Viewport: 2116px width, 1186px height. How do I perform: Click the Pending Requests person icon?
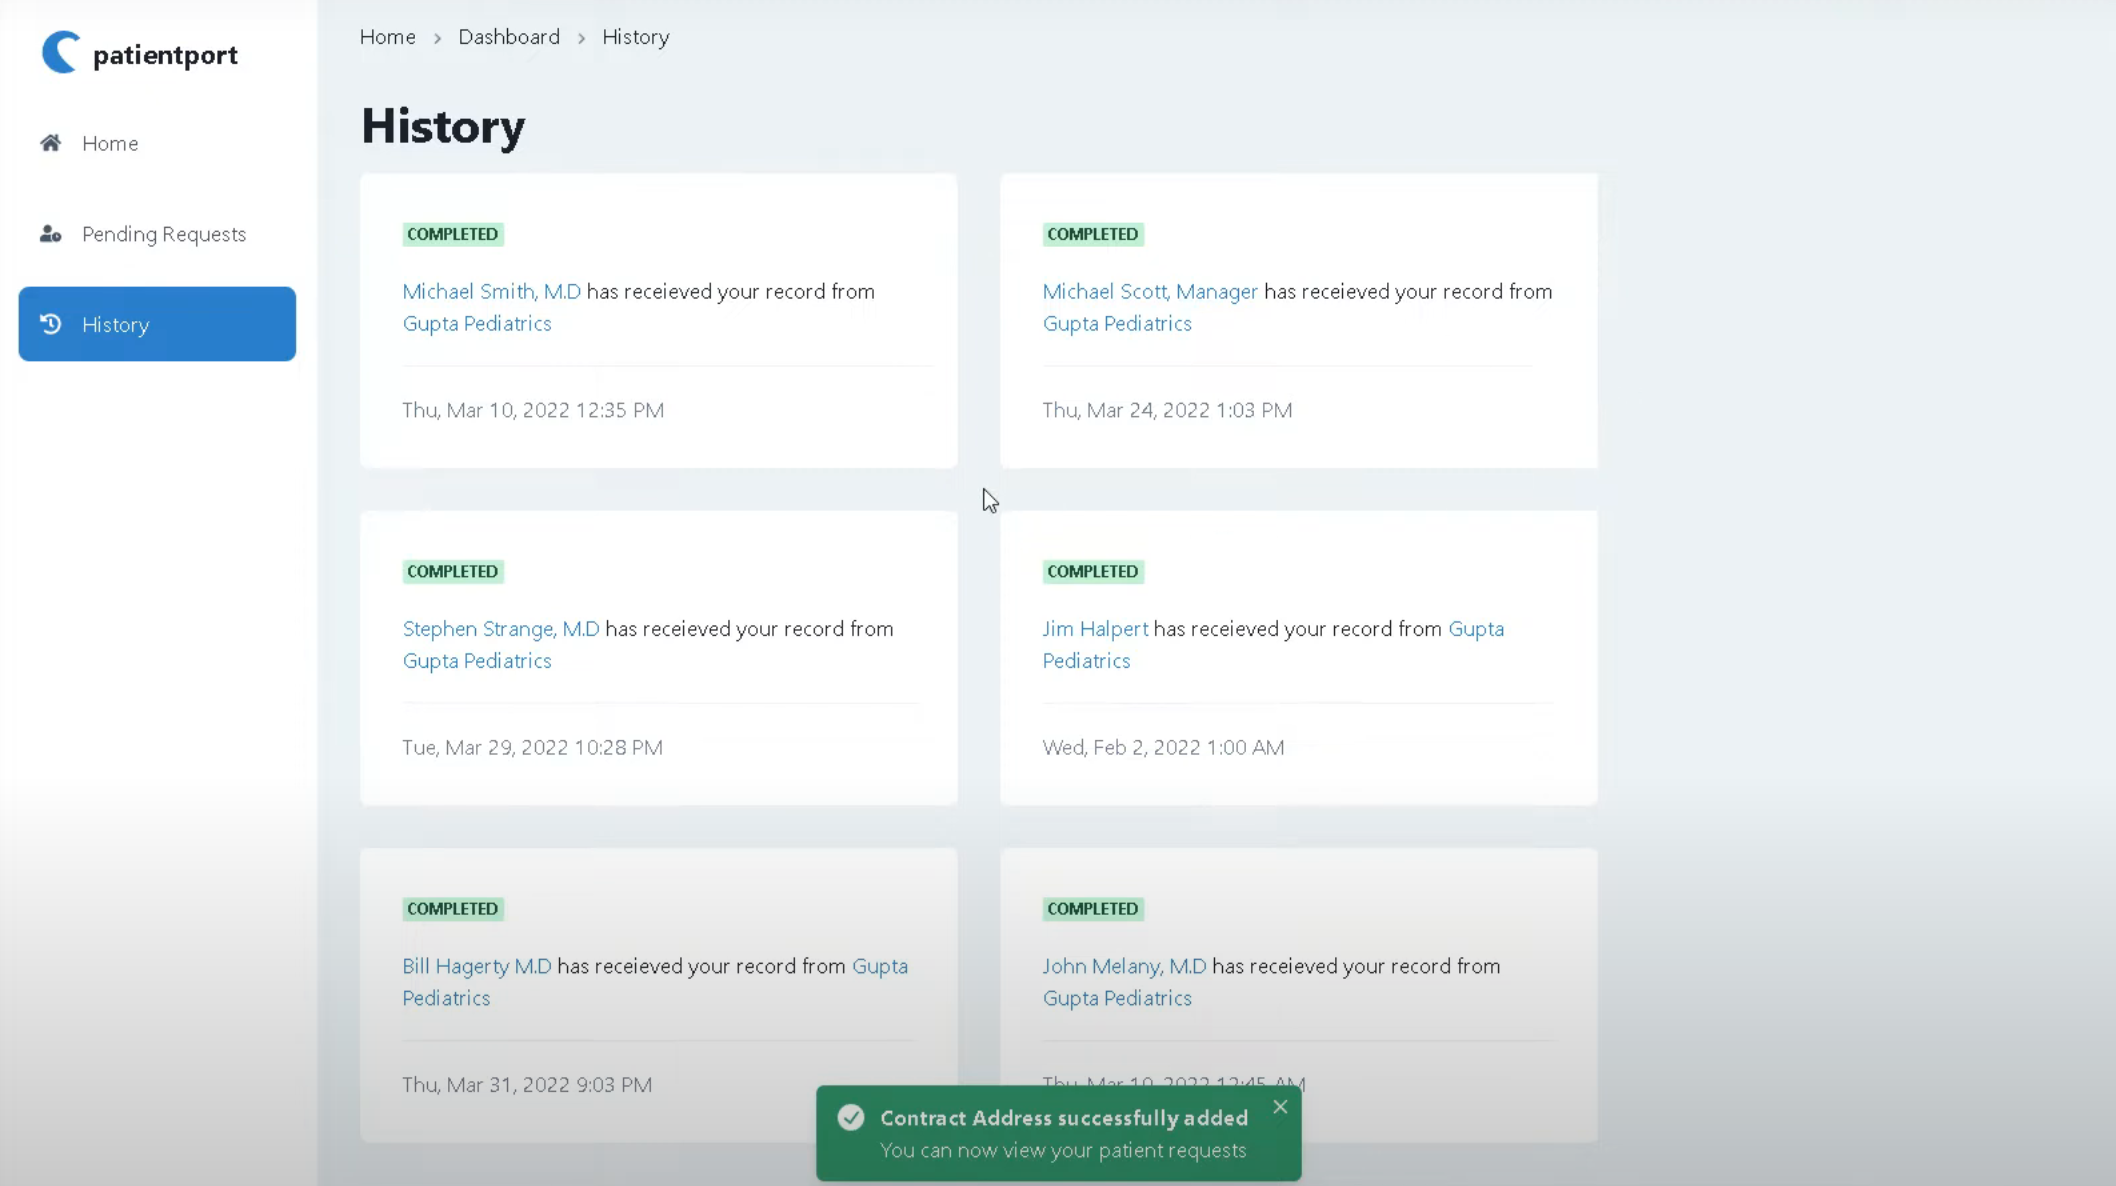(50, 234)
